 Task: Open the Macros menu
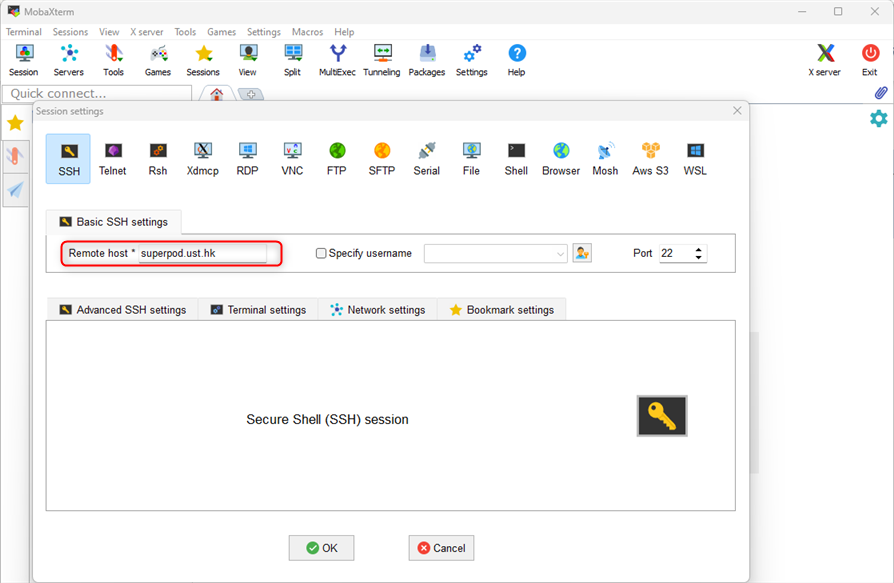(307, 32)
